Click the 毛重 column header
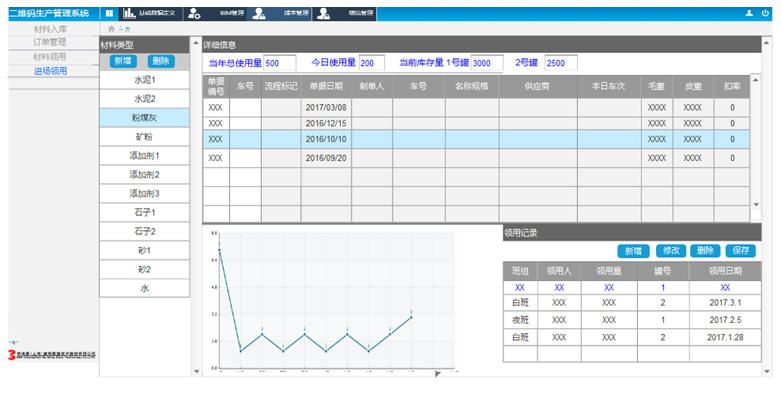The image size is (782, 399). pos(656,86)
